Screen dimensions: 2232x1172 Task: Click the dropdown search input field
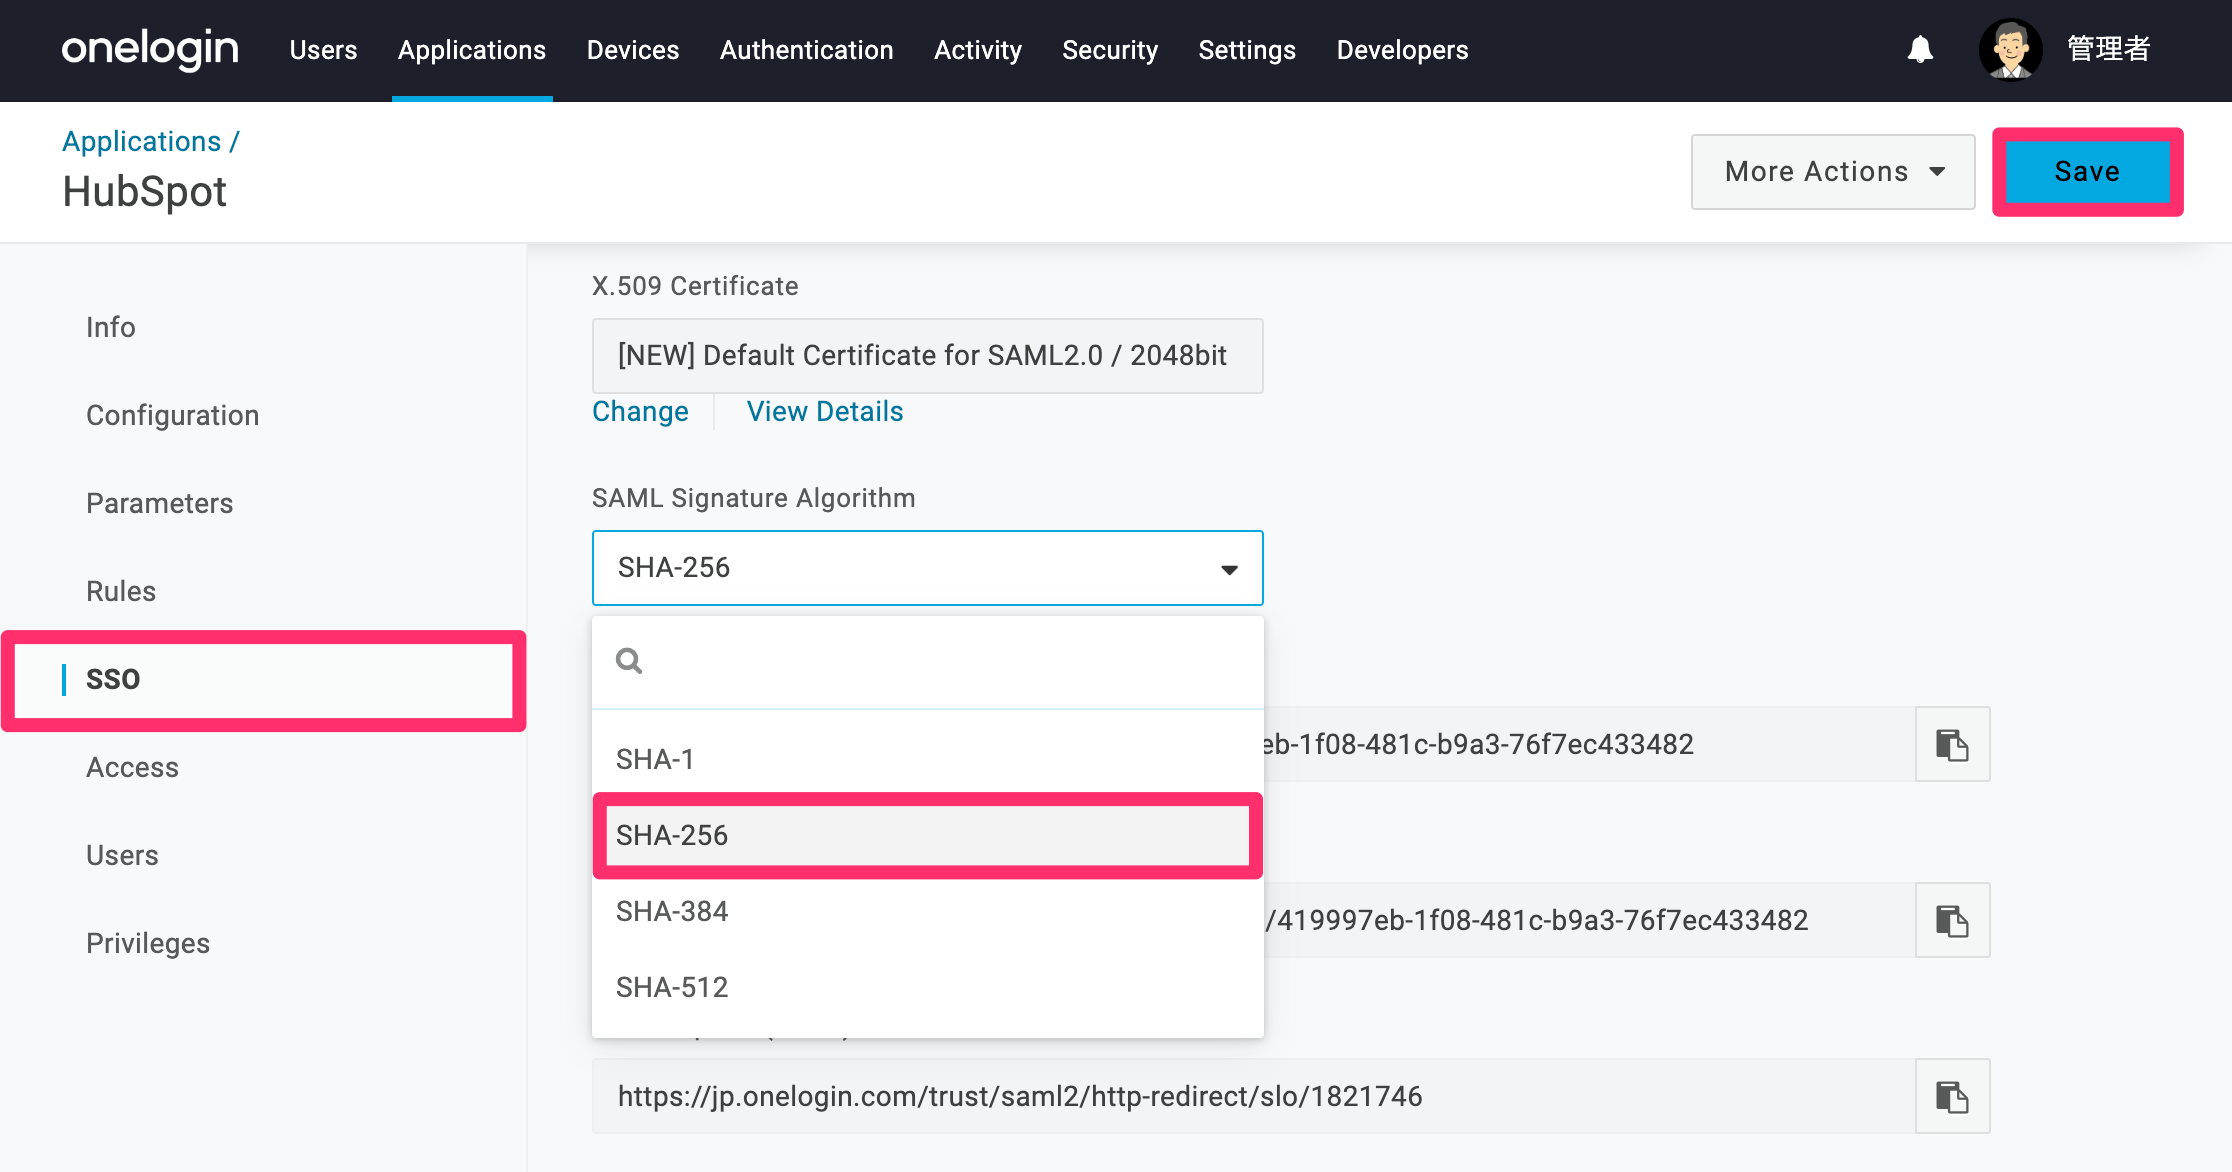pos(928,661)
